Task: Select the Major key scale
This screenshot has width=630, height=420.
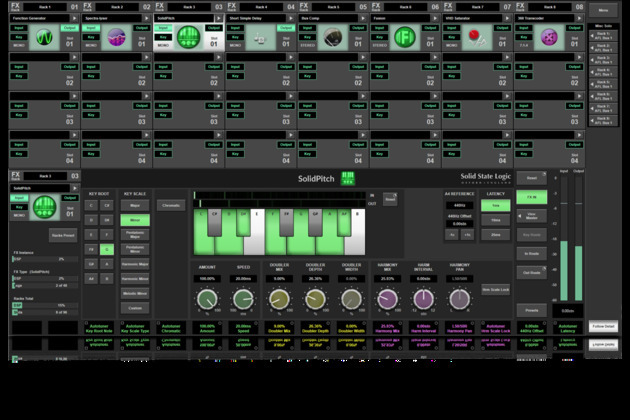Action: [x=135, y=205]
